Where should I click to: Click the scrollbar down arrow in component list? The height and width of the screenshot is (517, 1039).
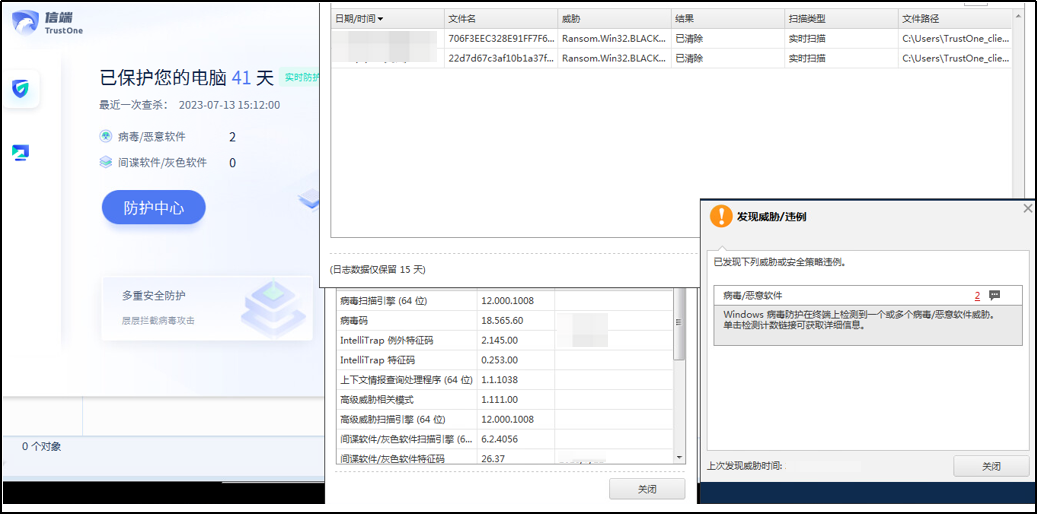(680, 457)
